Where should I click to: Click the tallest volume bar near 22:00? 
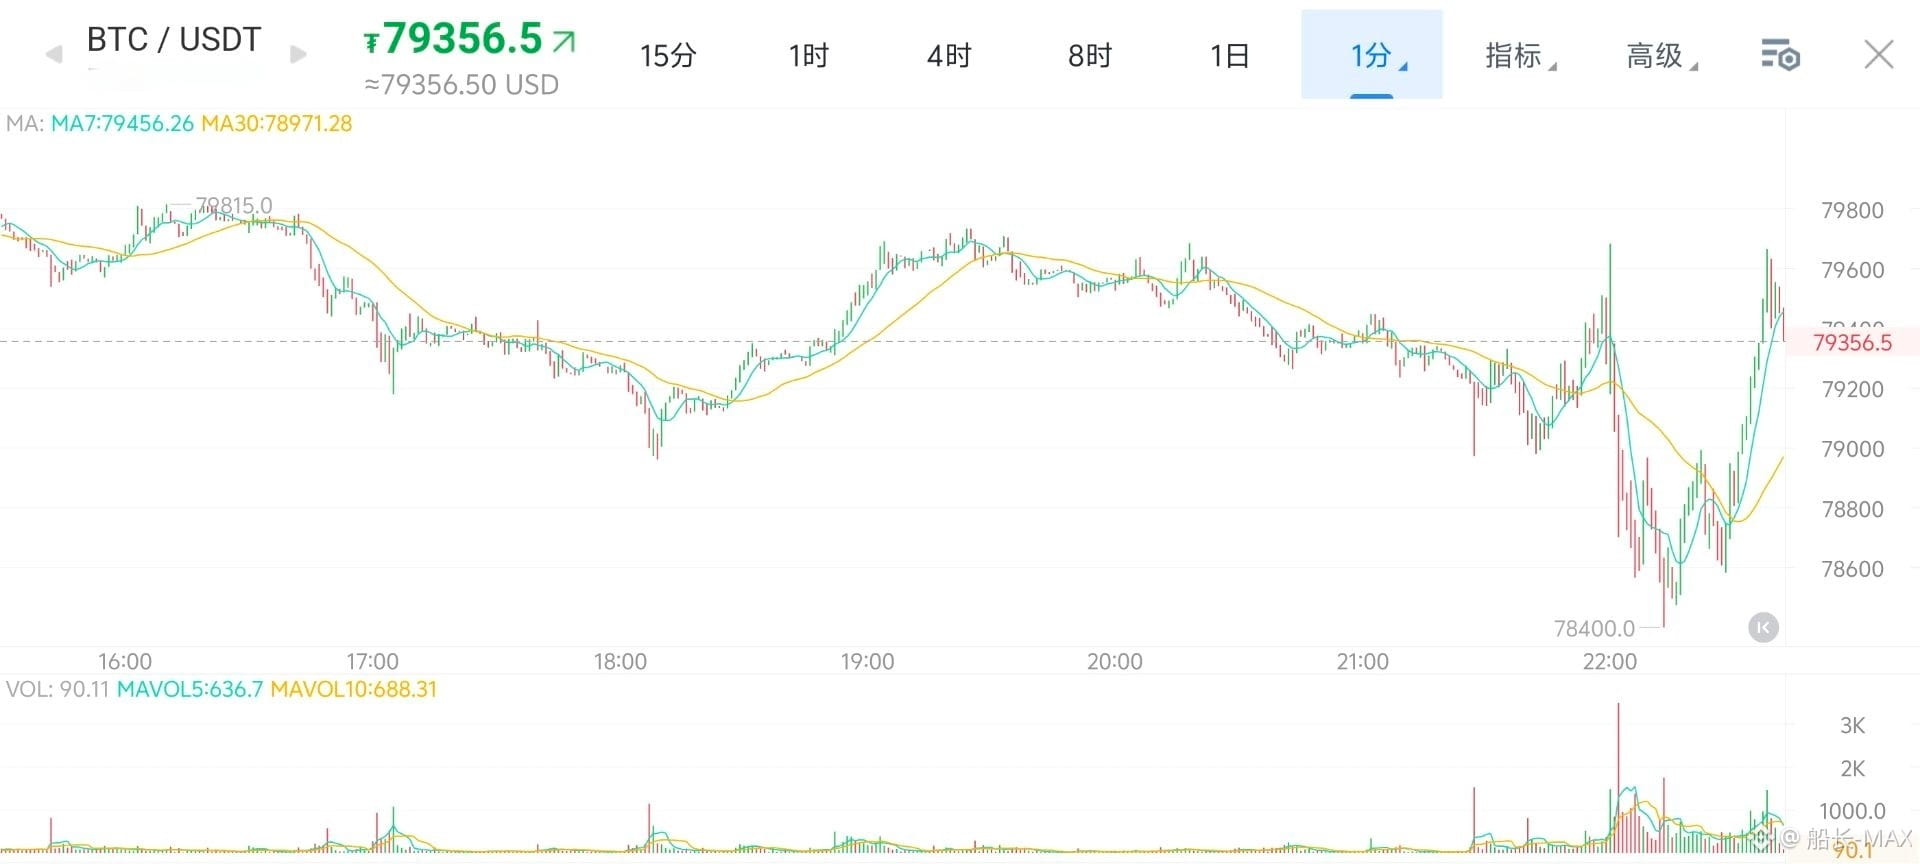coord(1618,778)
